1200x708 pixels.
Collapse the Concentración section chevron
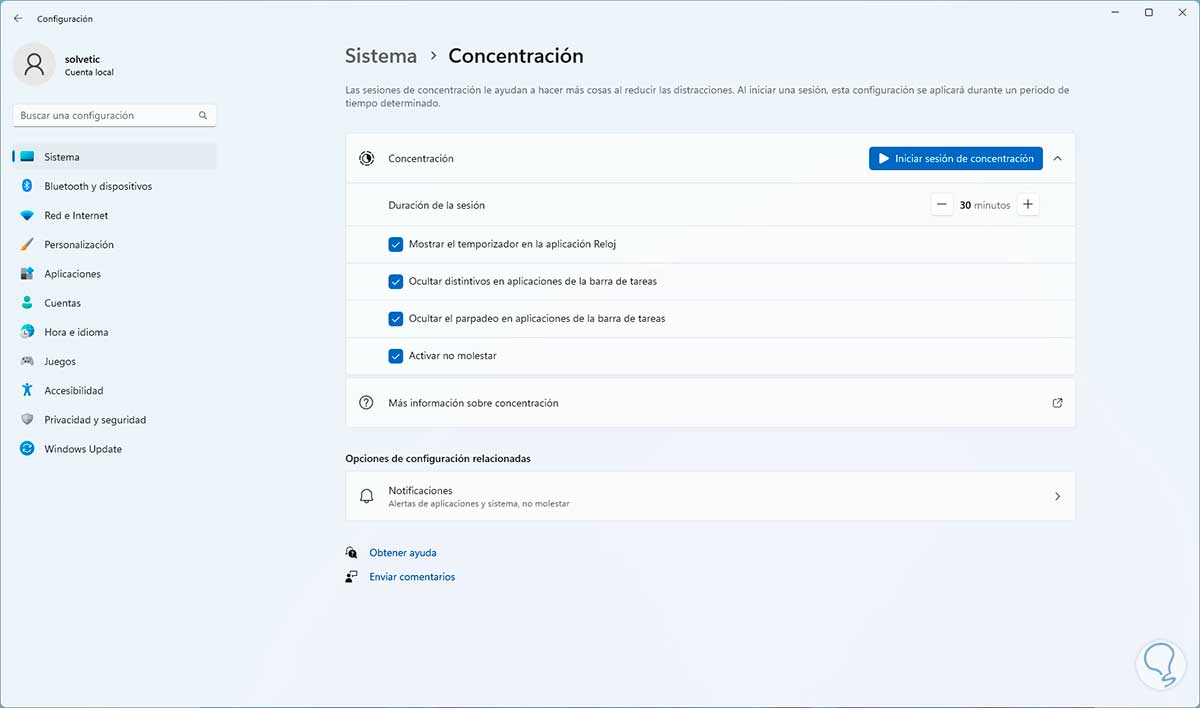coord(1058,158)
